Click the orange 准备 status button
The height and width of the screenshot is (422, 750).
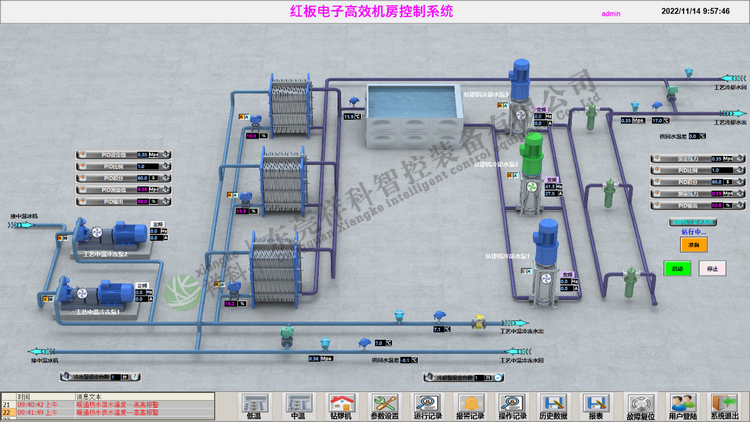click(692, 244)
